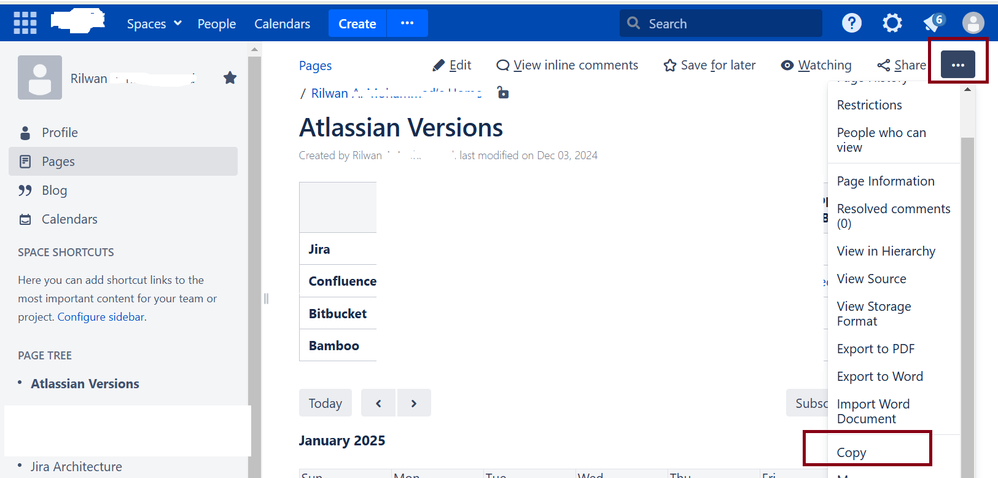
Task: Go to previous month arrow
Action: (x=378, y=403)
